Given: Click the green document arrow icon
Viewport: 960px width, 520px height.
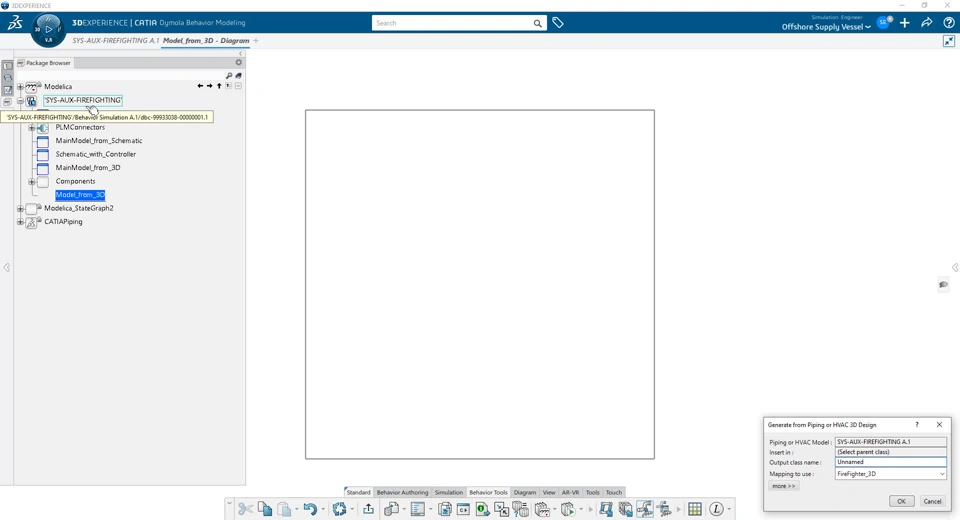Looking at the screenshot, I should click(482, 509).
